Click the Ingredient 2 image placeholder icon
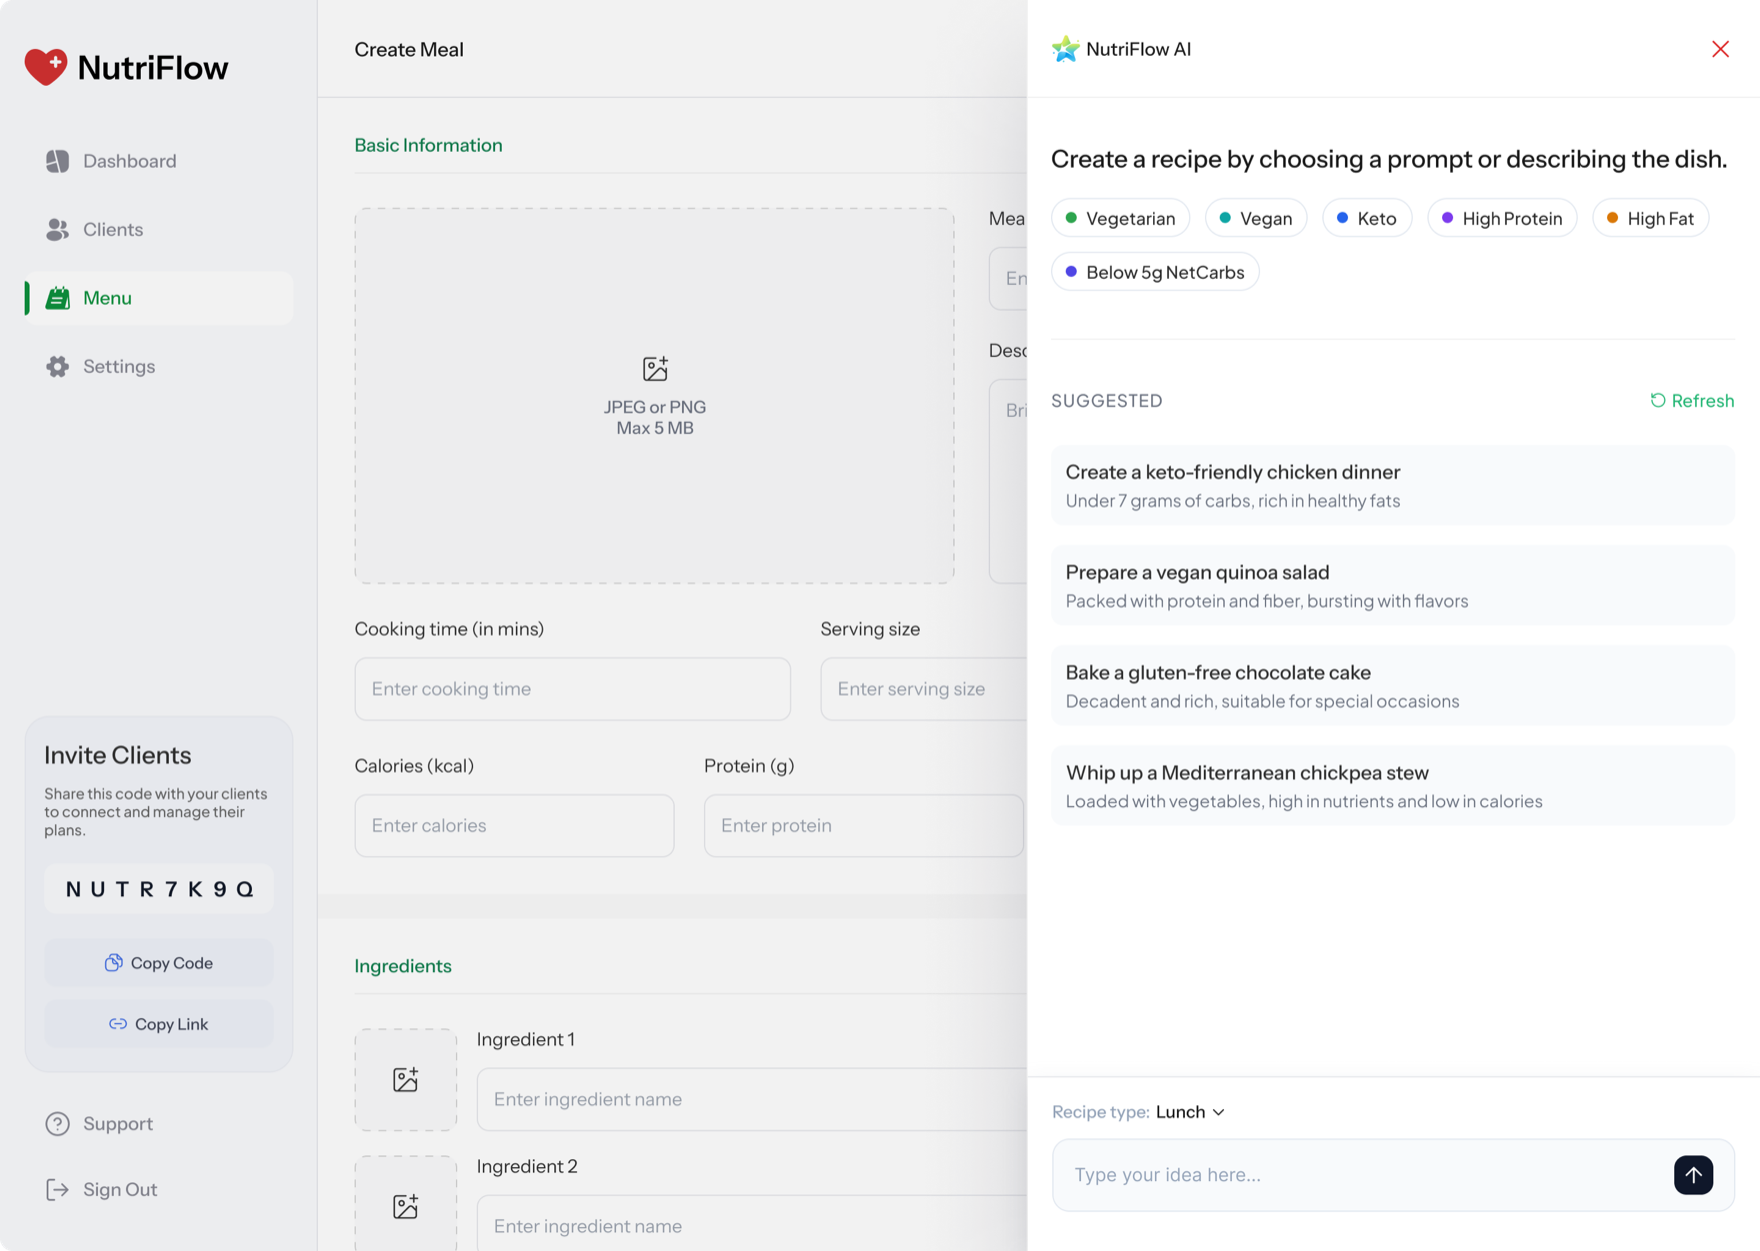The width and height of the screenshot is (1760, 1251). (406, 1206)
